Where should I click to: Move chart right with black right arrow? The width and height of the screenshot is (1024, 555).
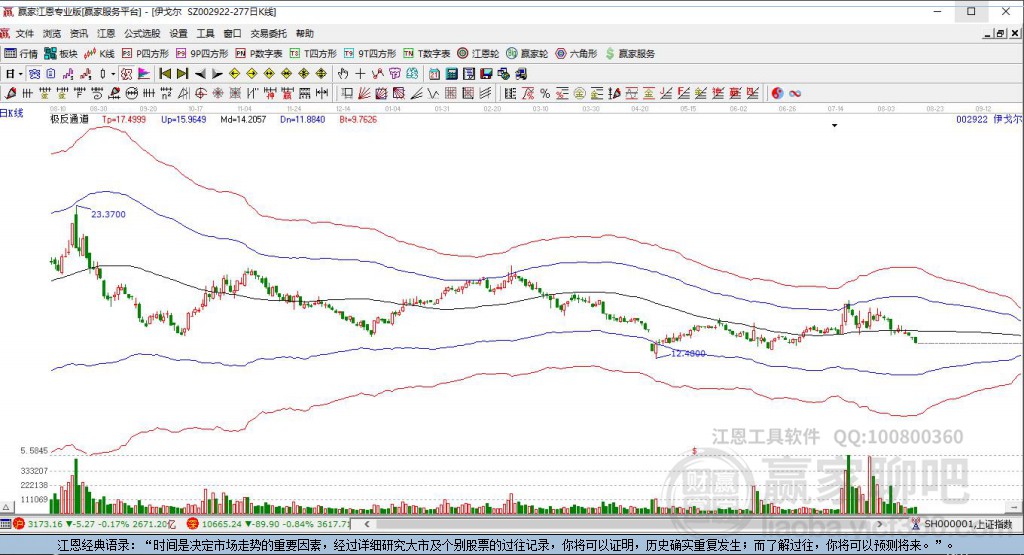point(217,74)
